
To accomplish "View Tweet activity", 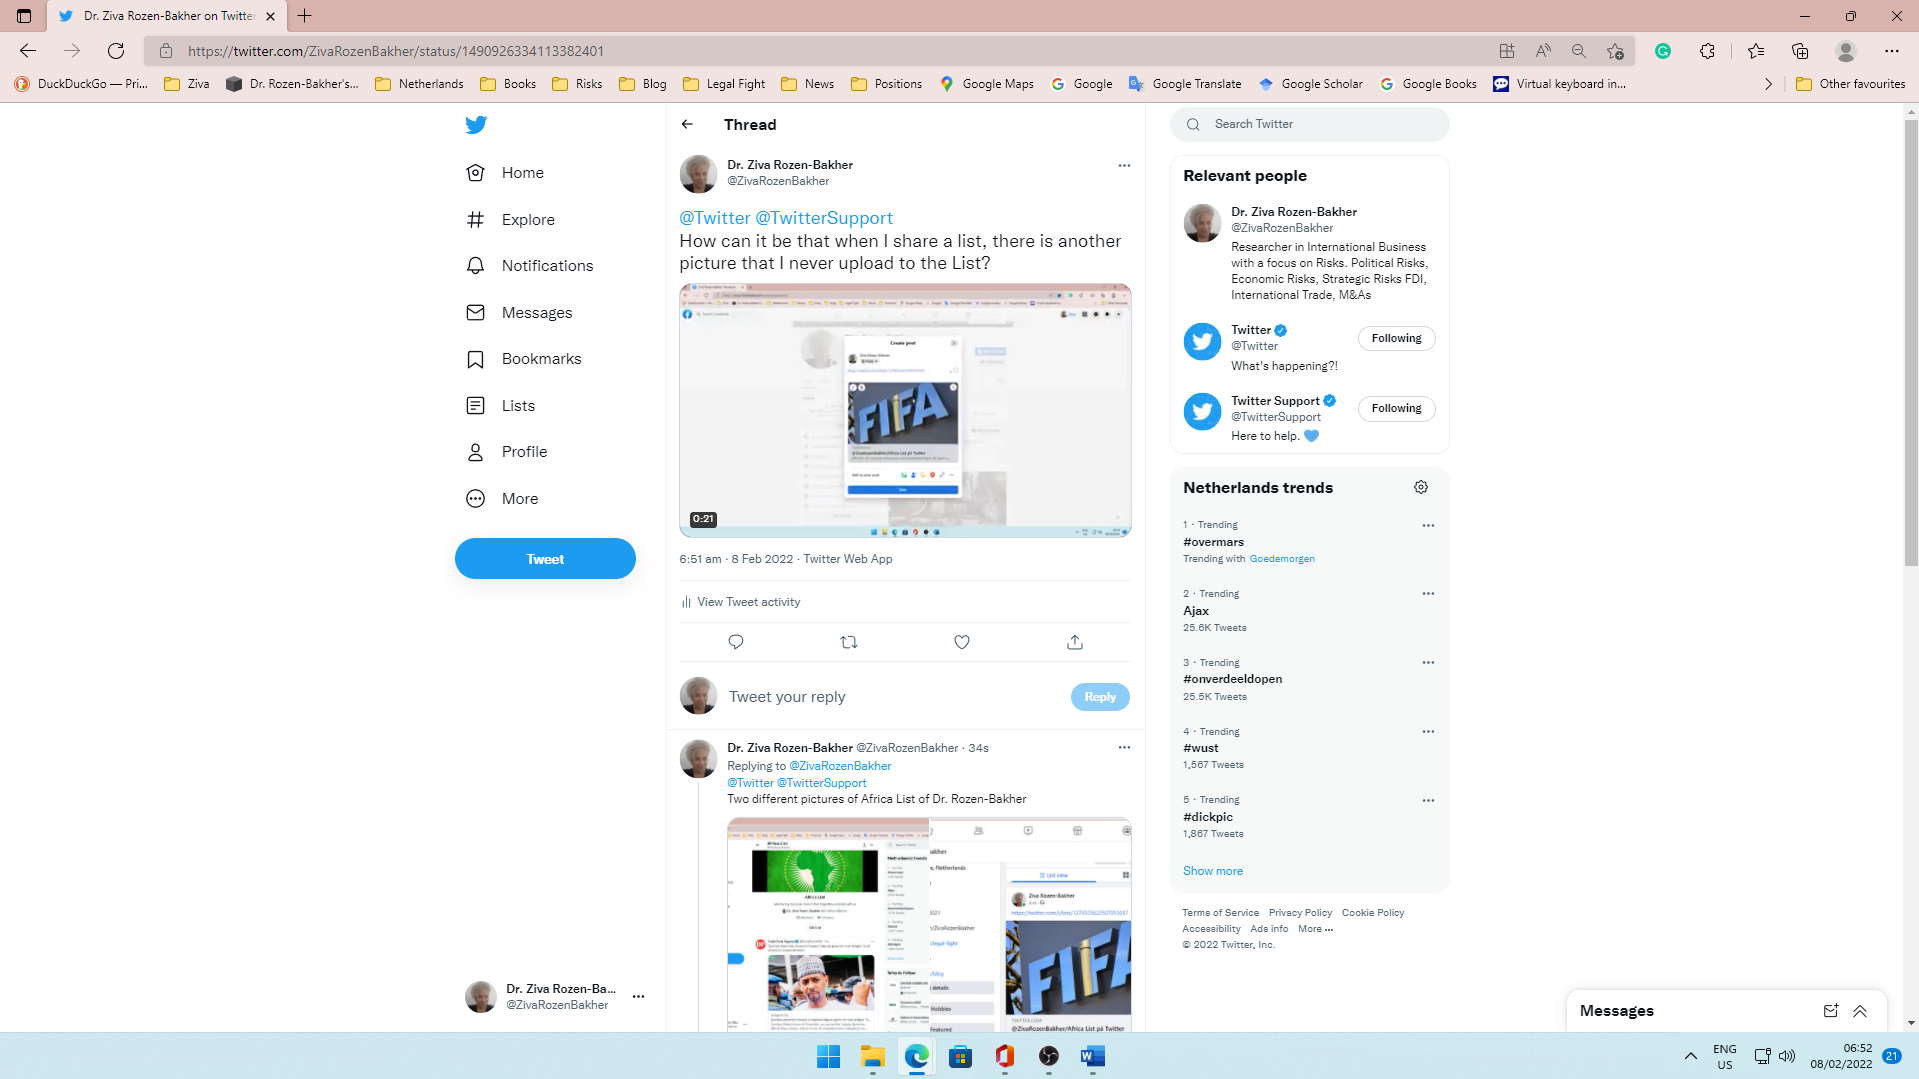I will [740, 602].
